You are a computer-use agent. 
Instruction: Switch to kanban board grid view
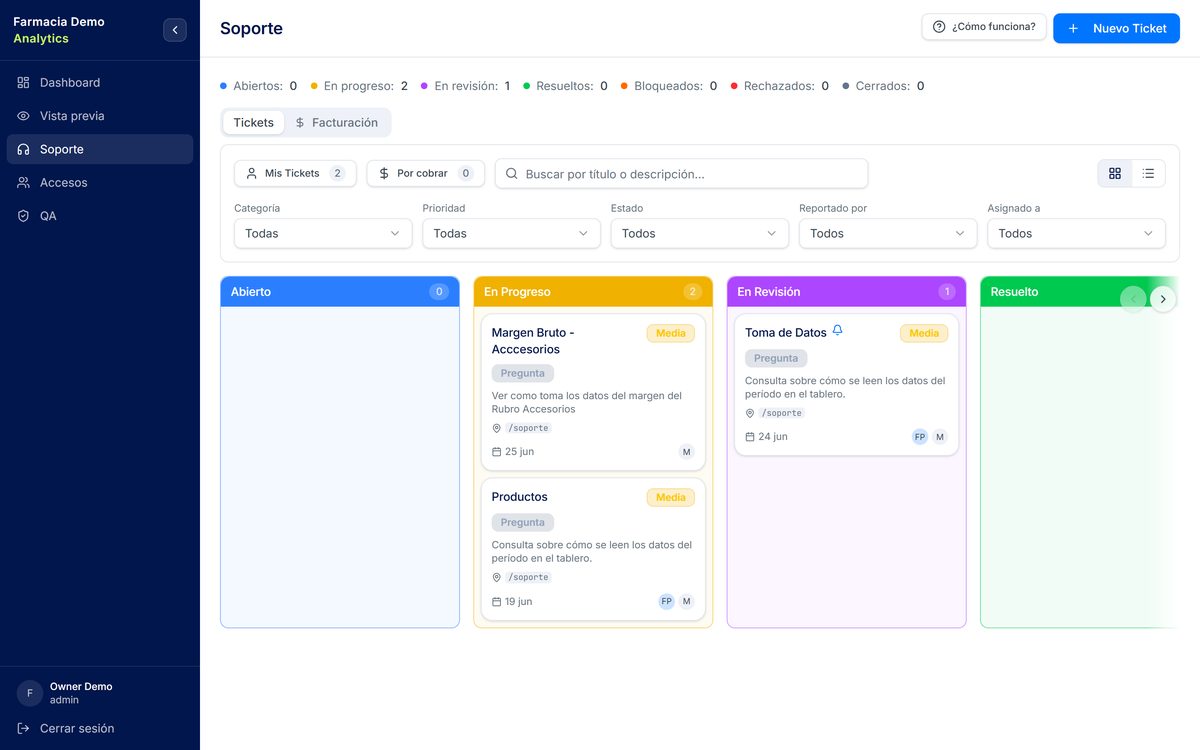pos(1115,173)
